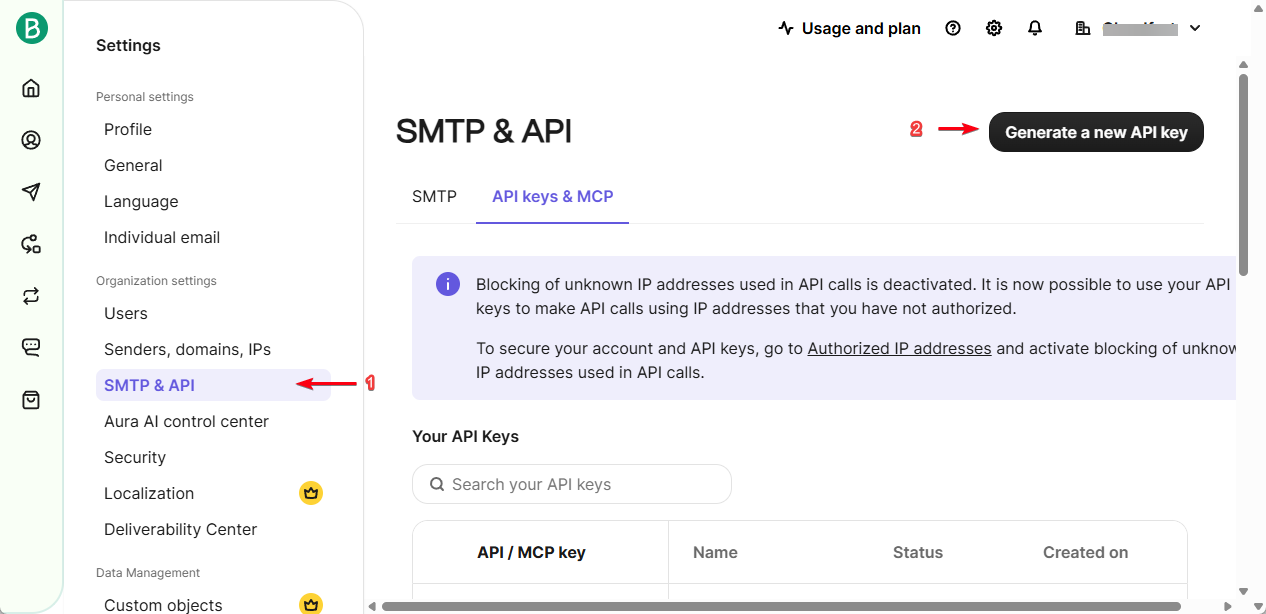Click the Your API Keys heading
1266x614 pixels.
pyautogui.click(x=465, y=436)
